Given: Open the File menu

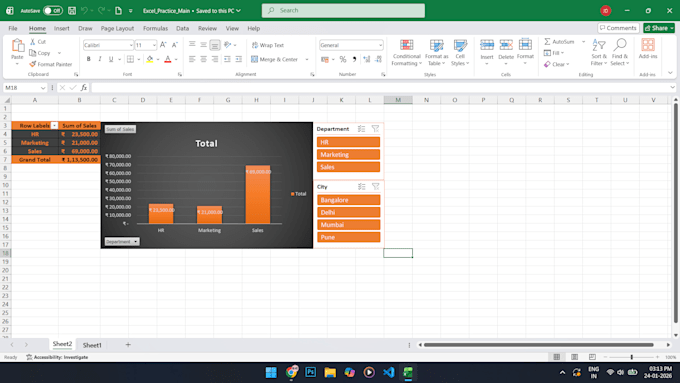Looking at the screenshot, I should [13, 28].
